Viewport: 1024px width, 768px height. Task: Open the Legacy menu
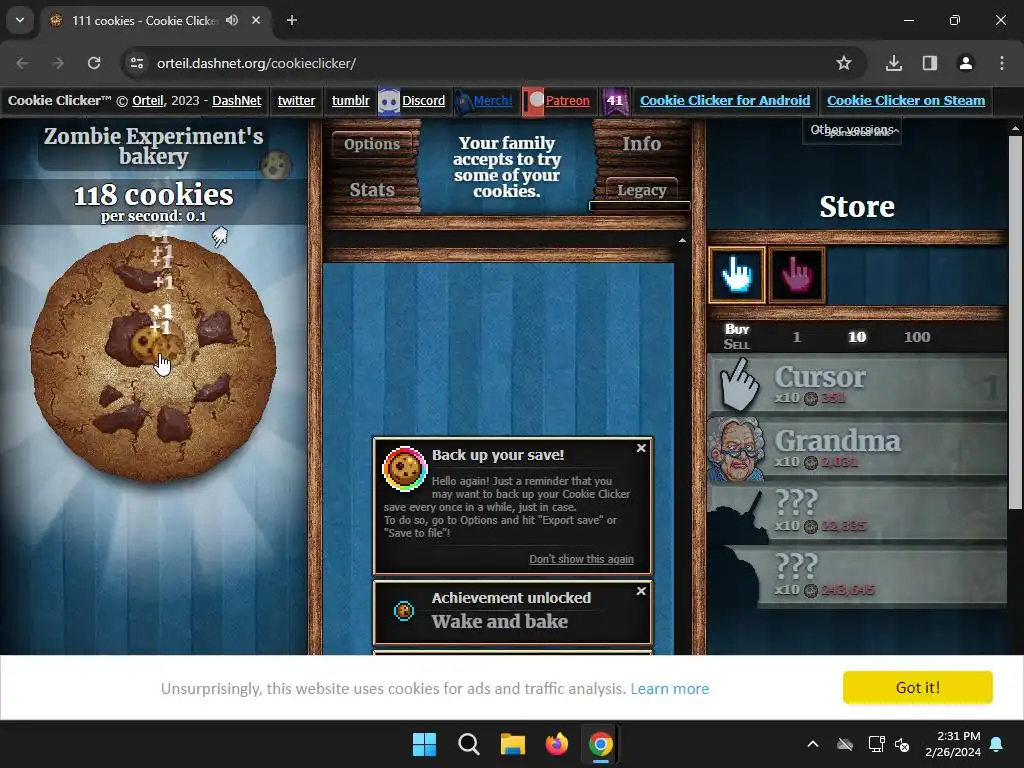(x=641, y=189)
